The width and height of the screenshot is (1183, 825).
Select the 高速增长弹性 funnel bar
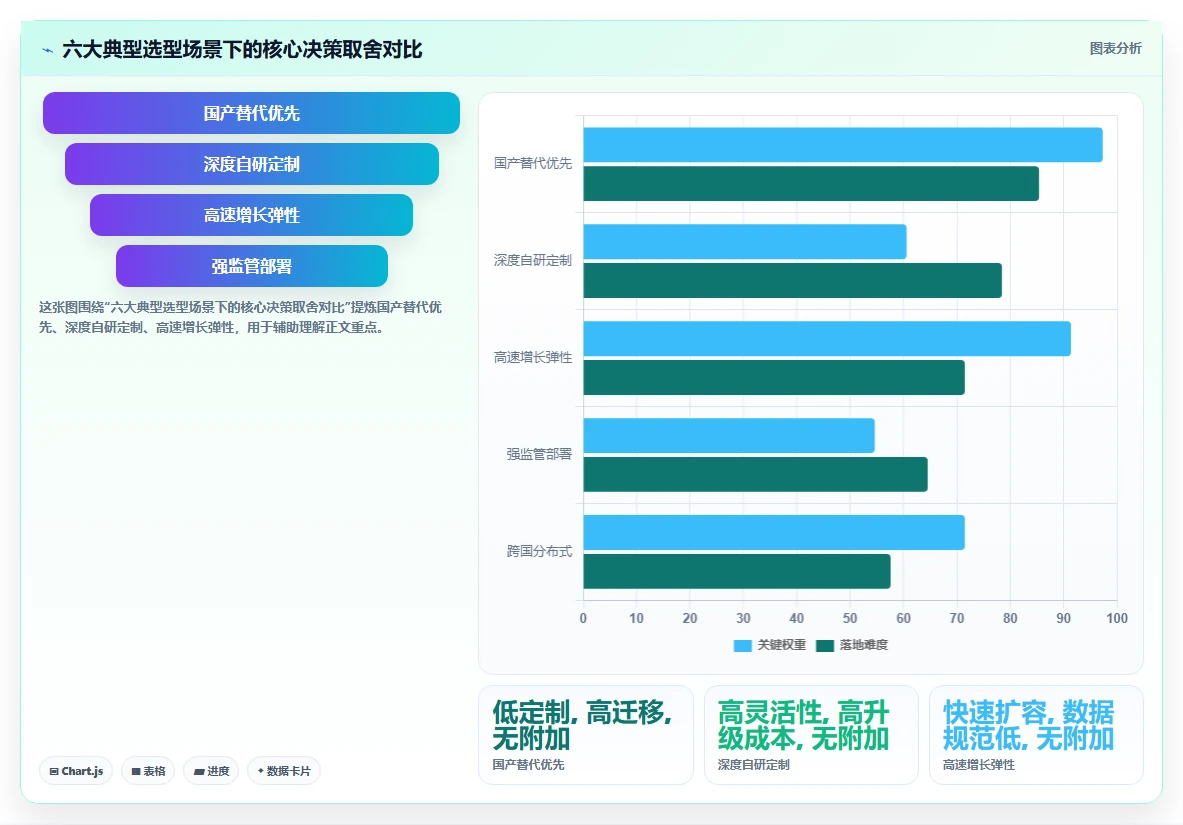point(251,215)
